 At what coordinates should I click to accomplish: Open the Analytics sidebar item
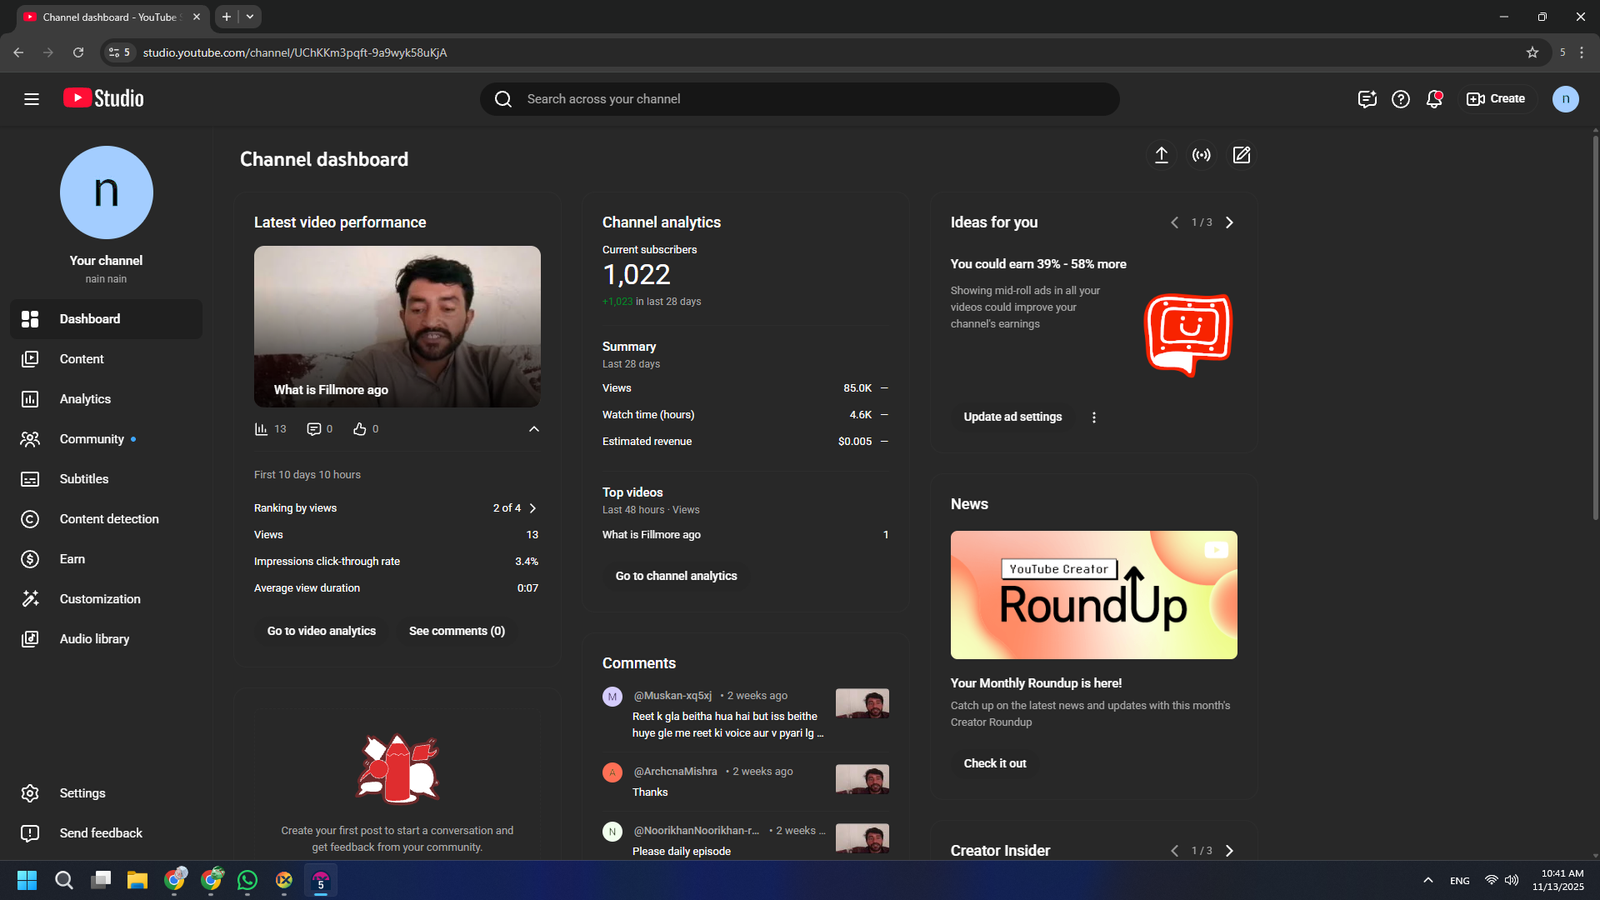[x=85, y=399]
